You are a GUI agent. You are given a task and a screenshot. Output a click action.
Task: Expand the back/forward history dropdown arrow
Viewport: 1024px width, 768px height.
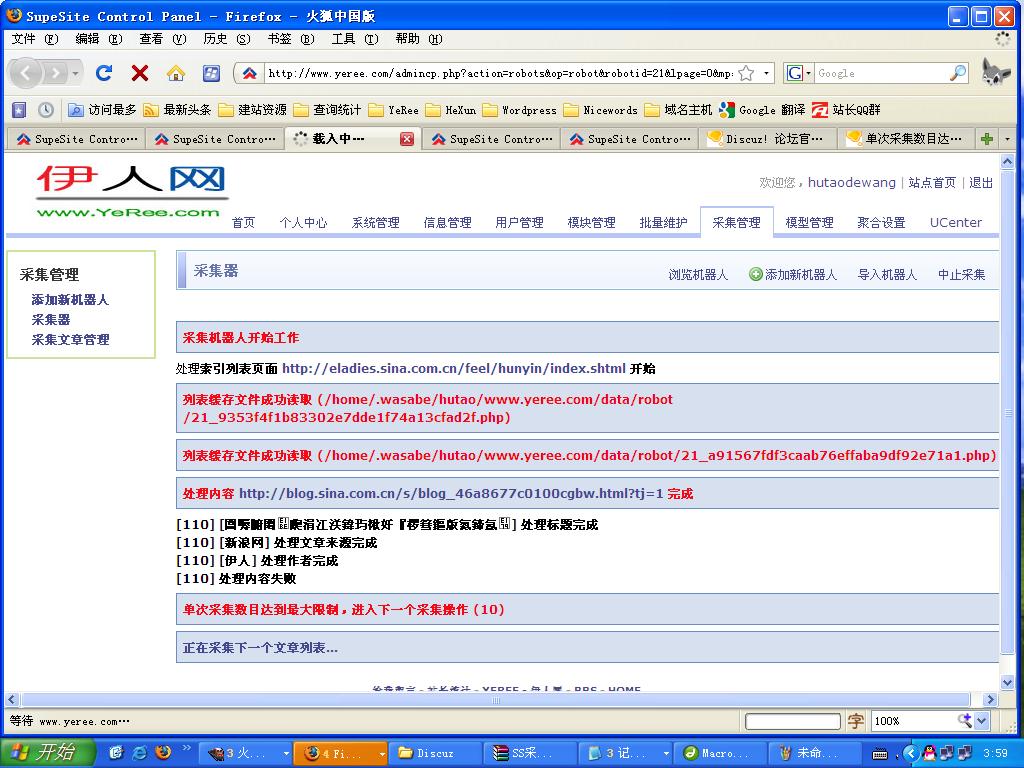[76, 73]
